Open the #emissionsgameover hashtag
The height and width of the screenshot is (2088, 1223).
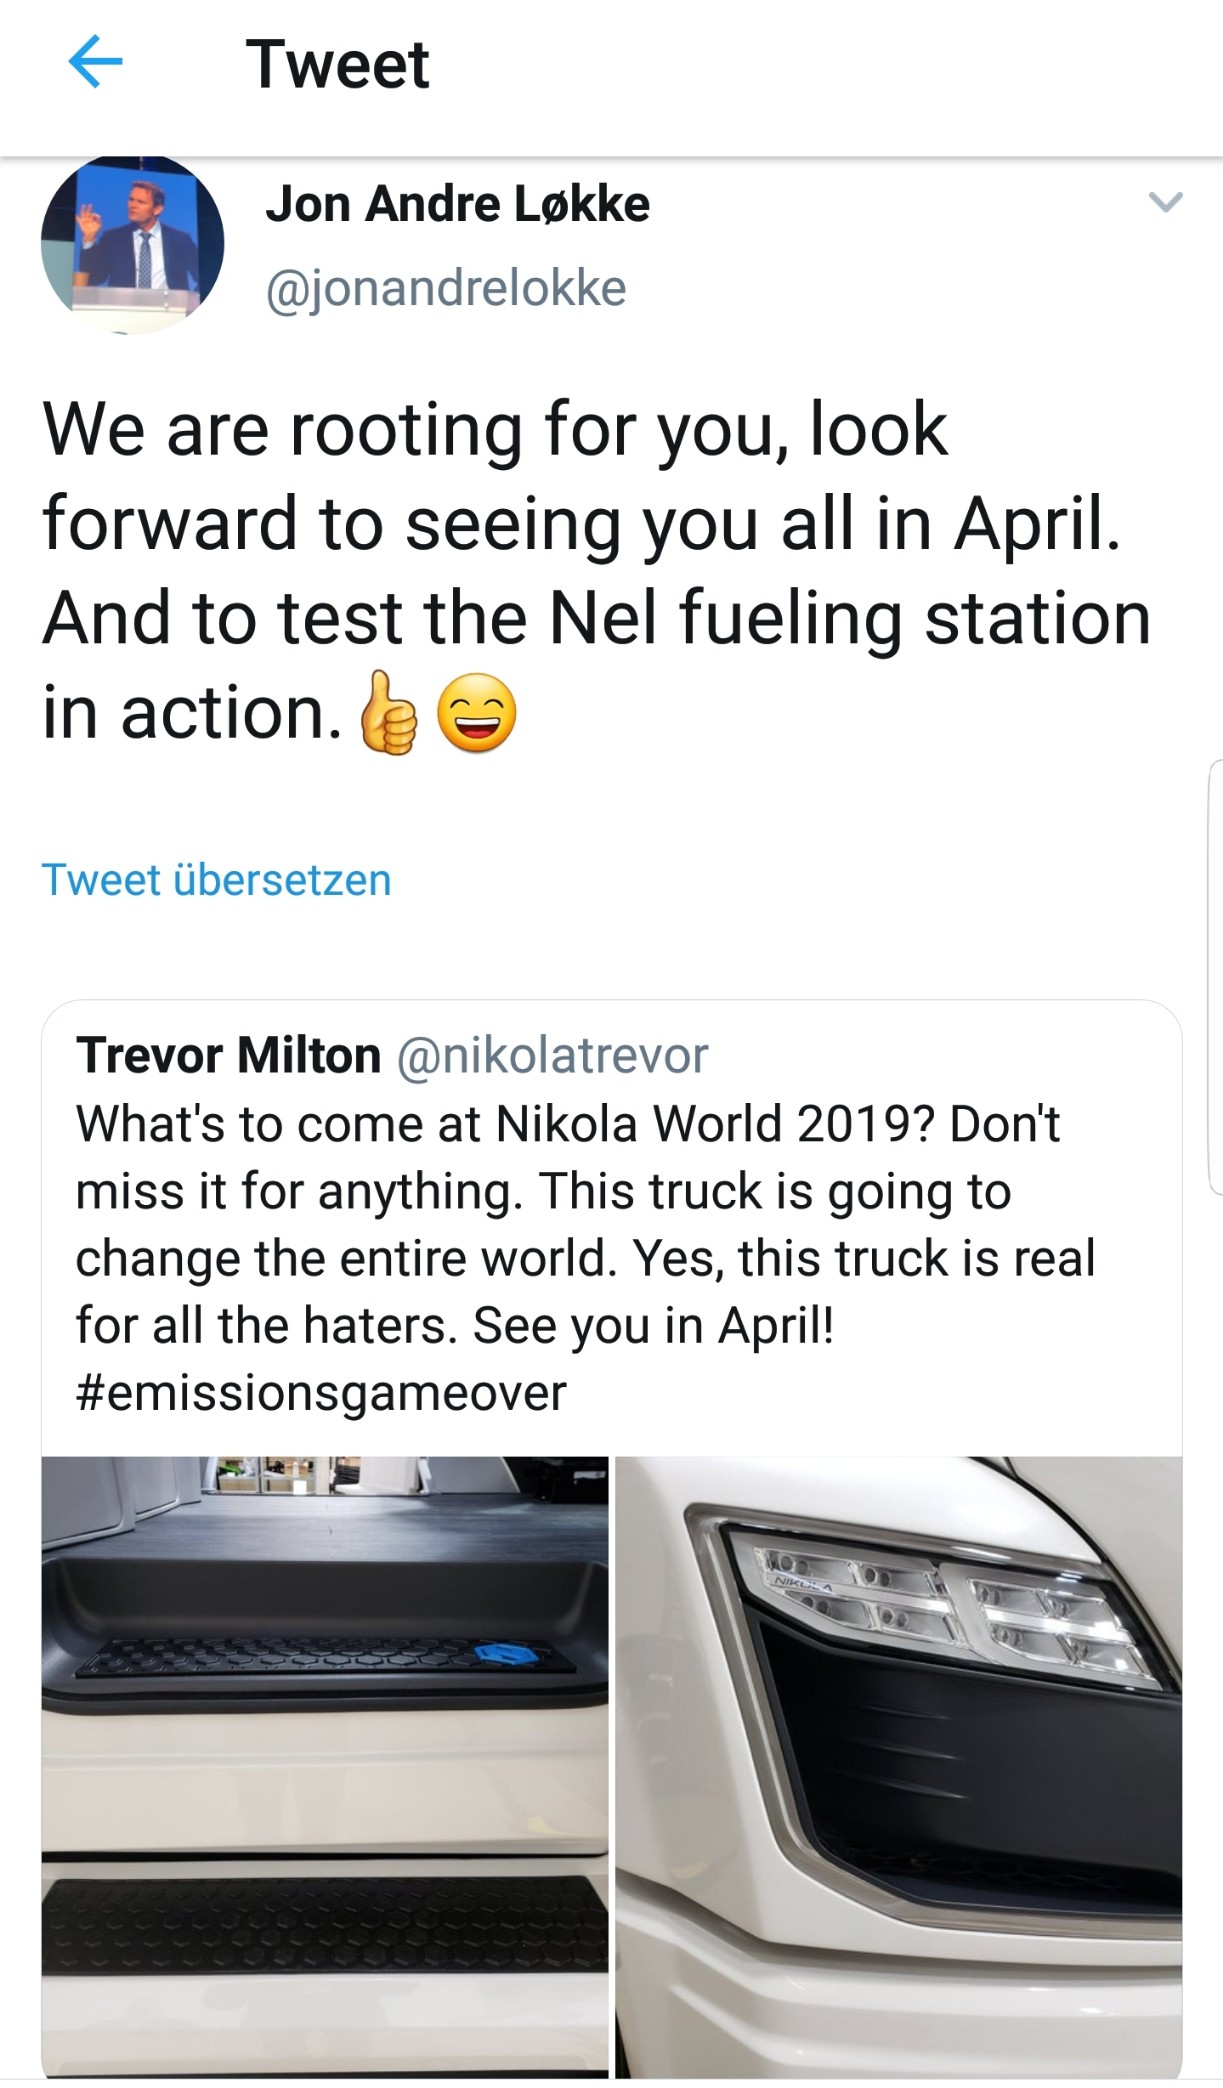tap(320, 1392)
